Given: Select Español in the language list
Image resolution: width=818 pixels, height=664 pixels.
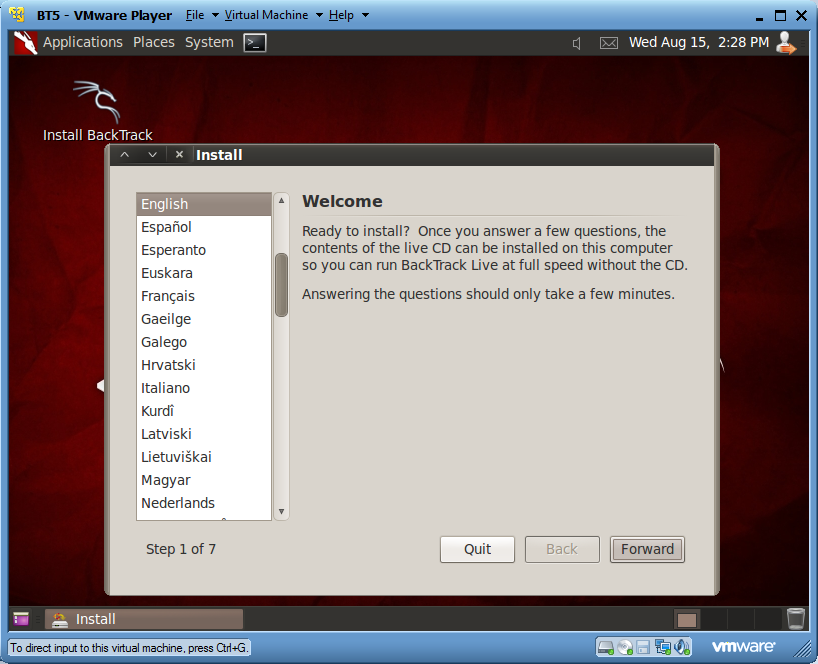Looking at the screenshot, I should coord(204,227).
